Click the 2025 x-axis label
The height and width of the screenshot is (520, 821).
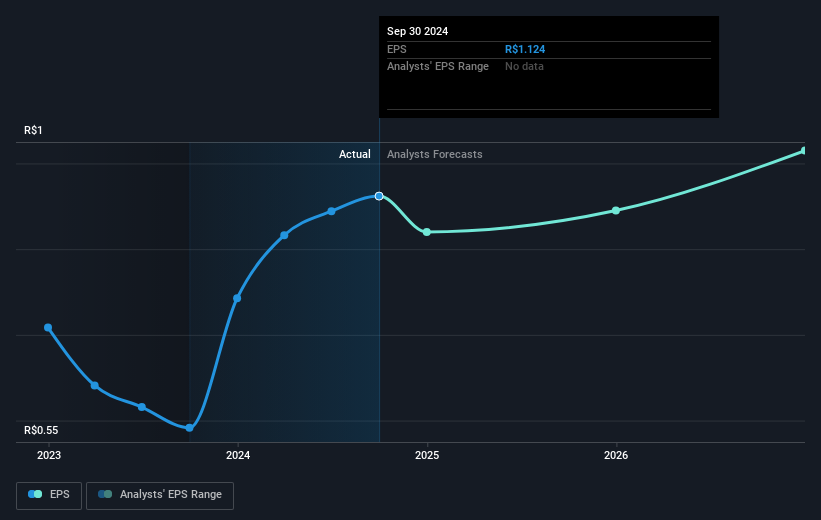[x=427, y=456]
